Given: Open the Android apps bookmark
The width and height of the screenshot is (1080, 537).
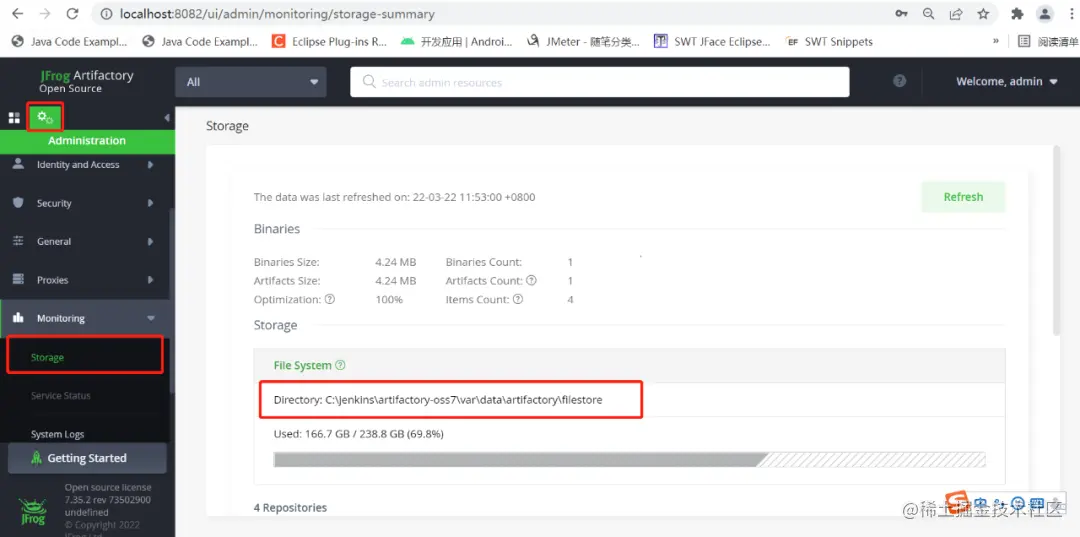Looking at the screenshot, I should coord(457,41).
